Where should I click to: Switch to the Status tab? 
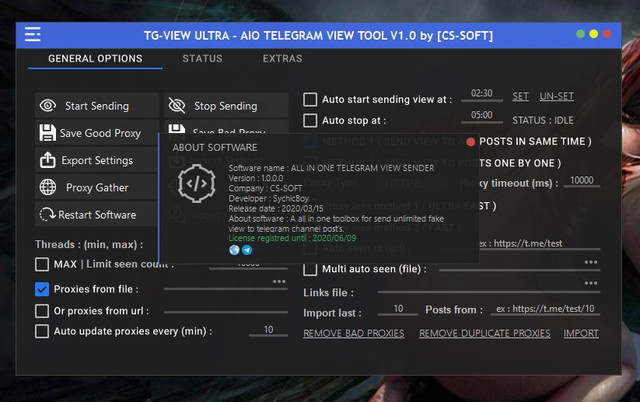(202, 59)
